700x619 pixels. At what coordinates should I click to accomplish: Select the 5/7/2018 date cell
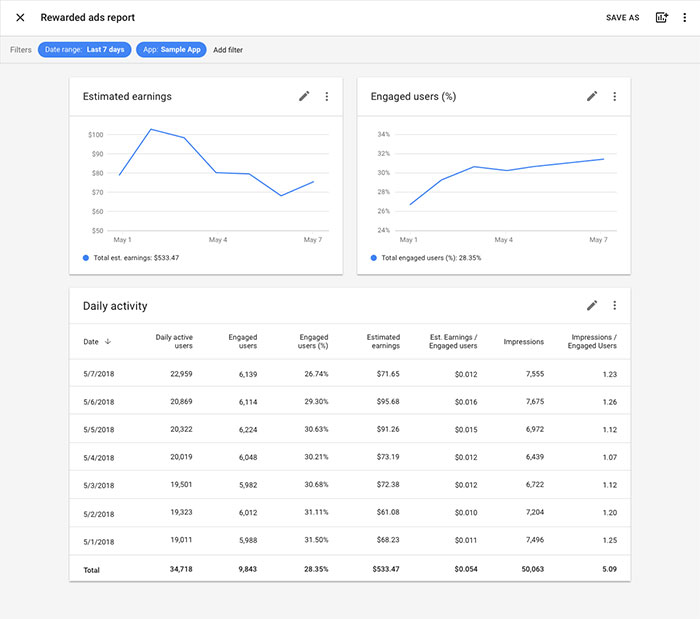(x=99, y=374)
